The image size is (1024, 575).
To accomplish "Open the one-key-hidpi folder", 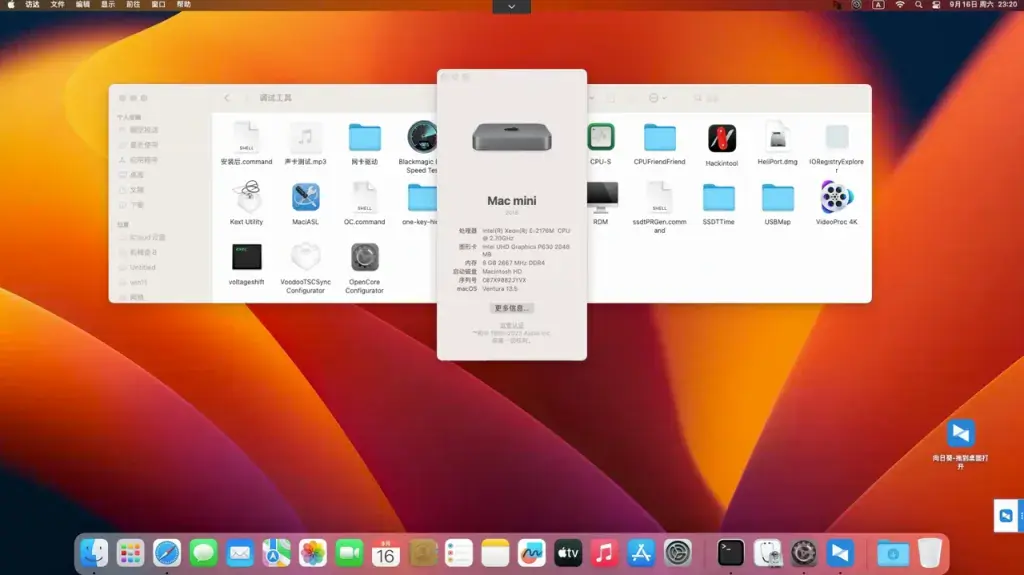I will pos(423,197).
